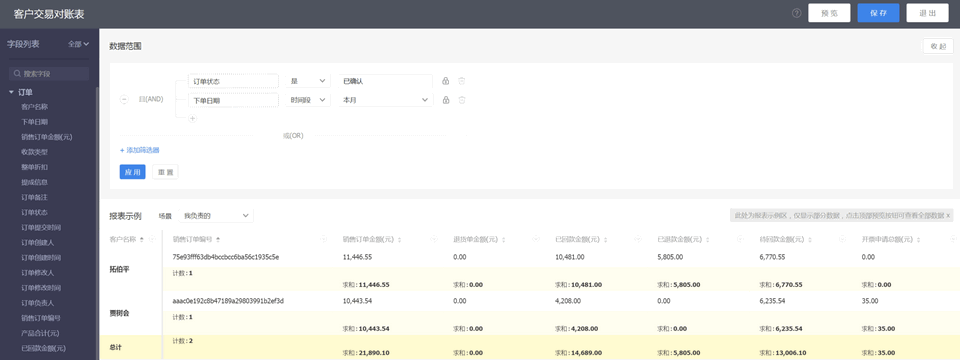
Task: Click order number aaac0e192c8b47189a29803991b2ef3d
Action: (x=228, y=301)
